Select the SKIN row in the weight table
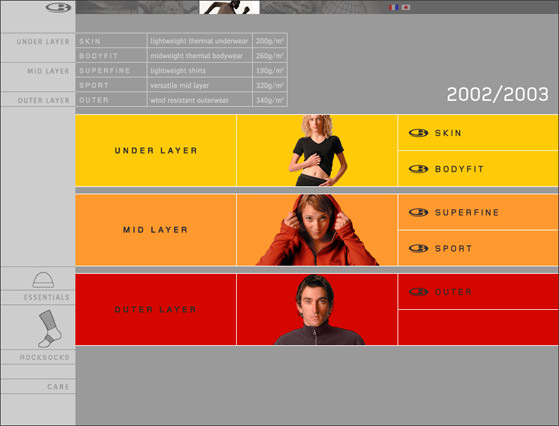The height and width of the screenshot is (426, 559). point(181,41)
